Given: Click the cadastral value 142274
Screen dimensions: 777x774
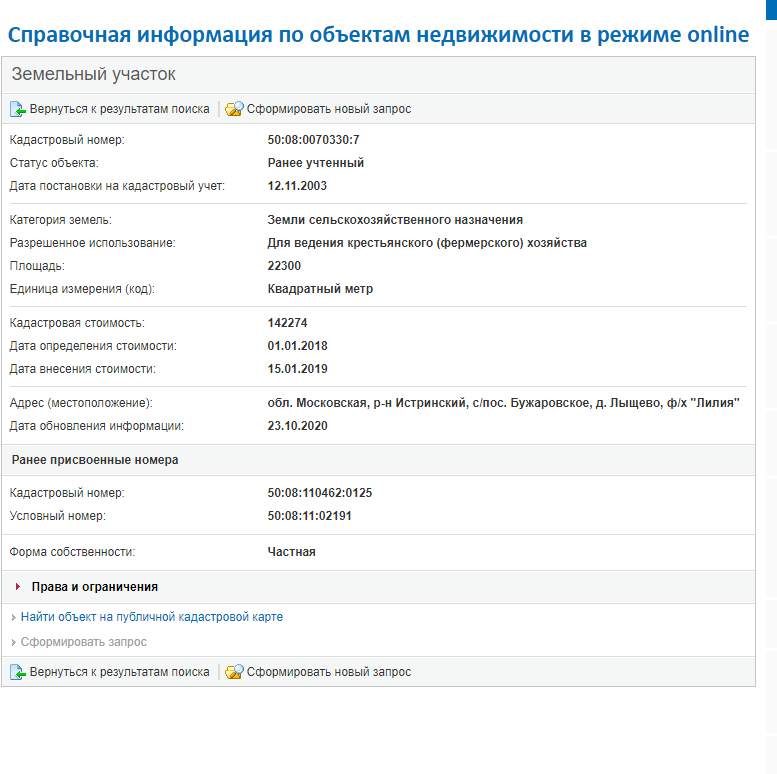Looking at the screenshot, I should pyautogui.click(x=287, y=323).
